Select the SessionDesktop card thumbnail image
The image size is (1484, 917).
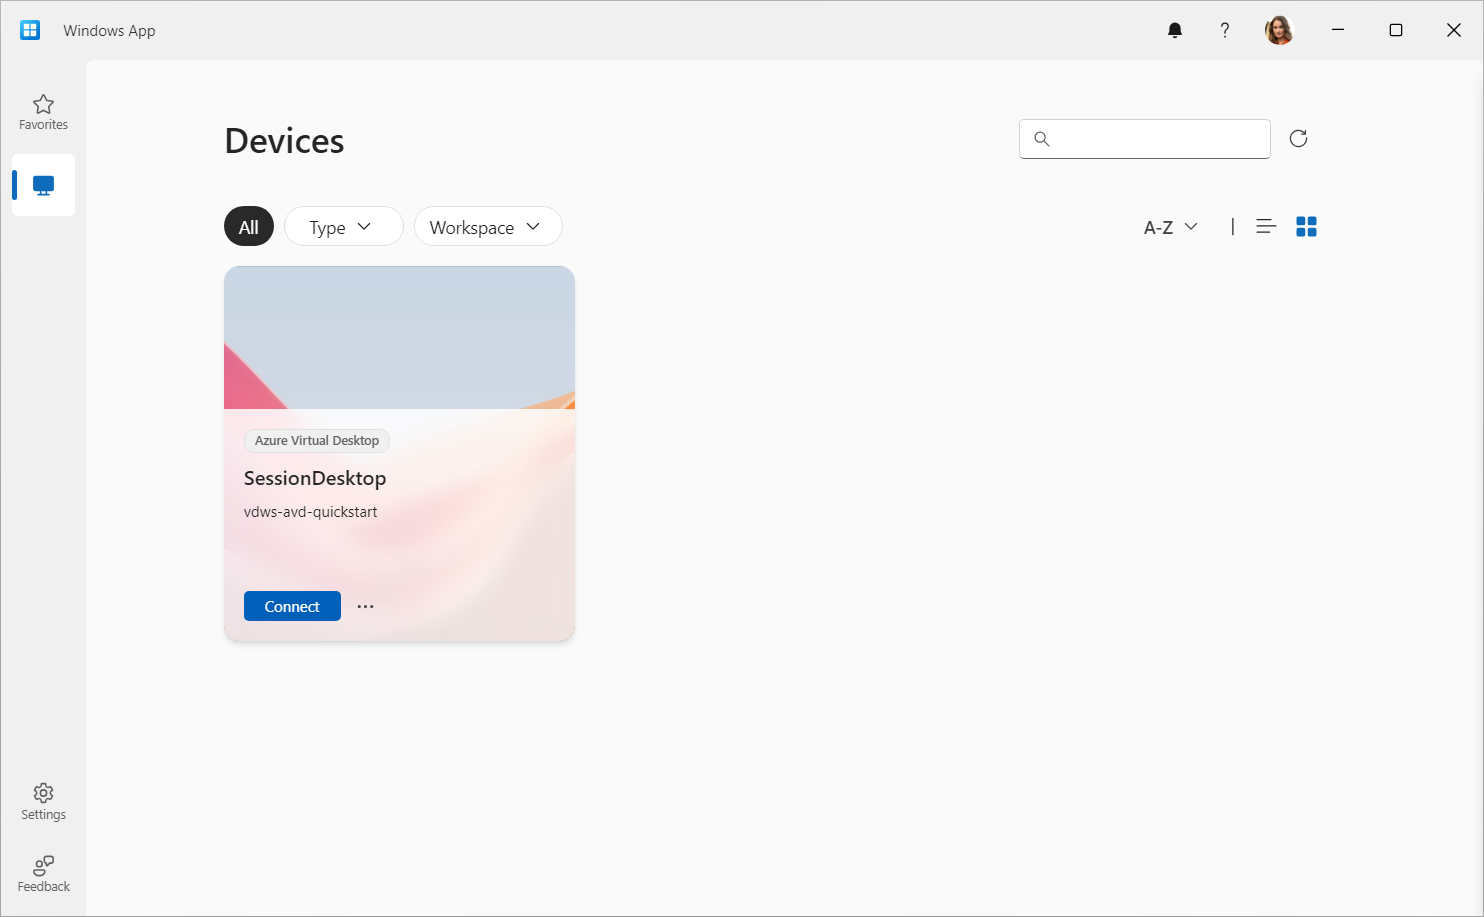pyautogui.click(x=399, y=338)
